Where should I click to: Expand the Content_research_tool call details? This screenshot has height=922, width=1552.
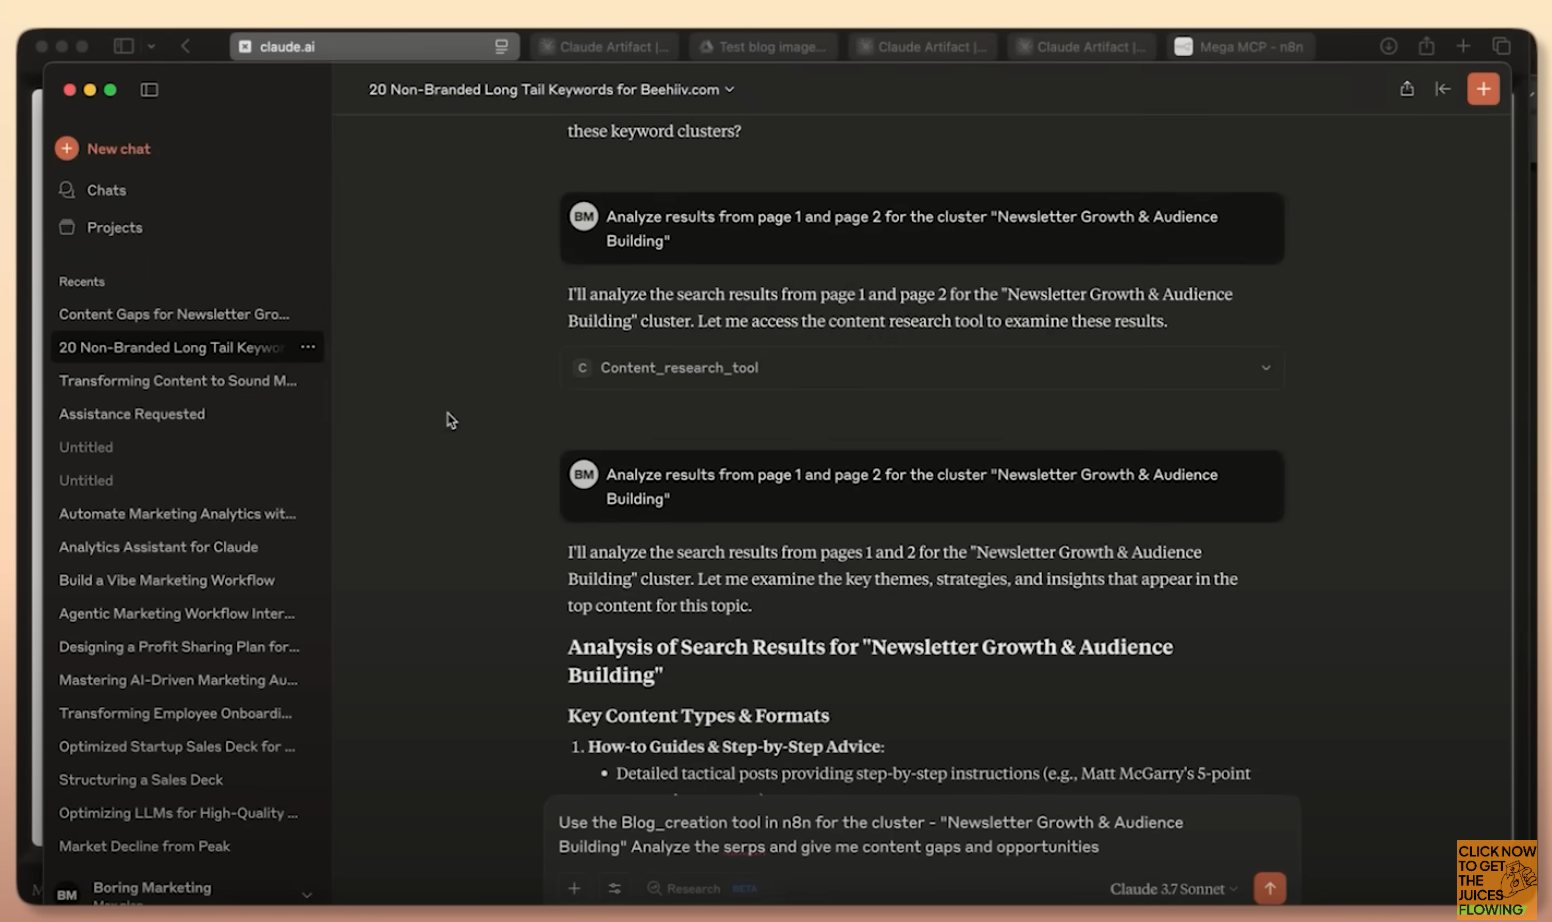click(x=922, y=368)
